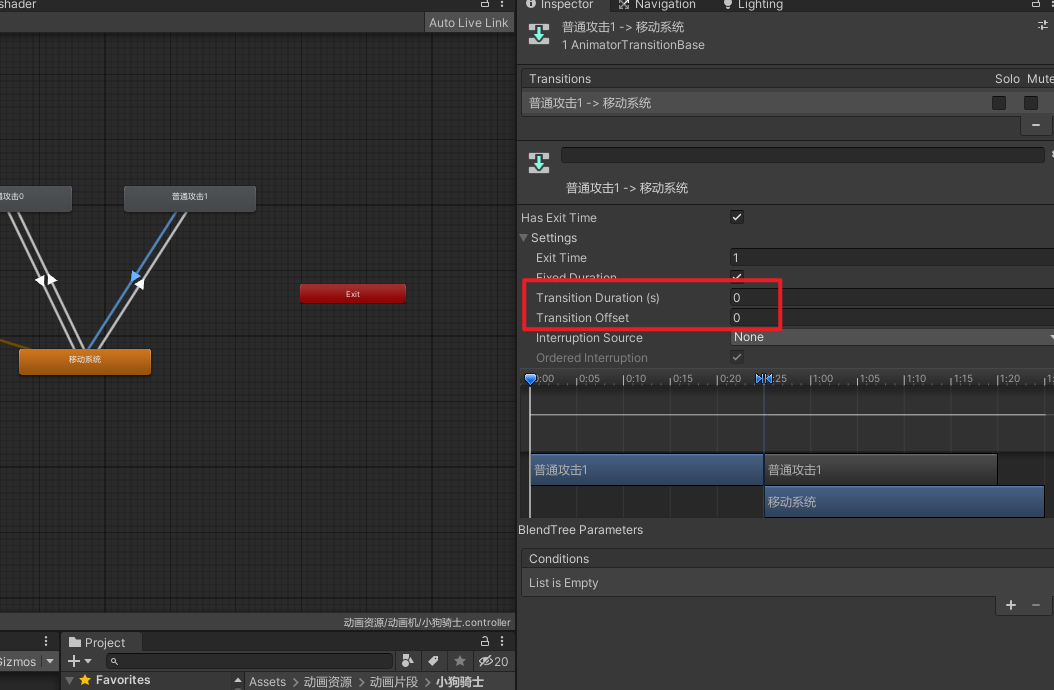Open Search by Label filter icon
This screenshot has height=690, width=1054.
(434, 661)
